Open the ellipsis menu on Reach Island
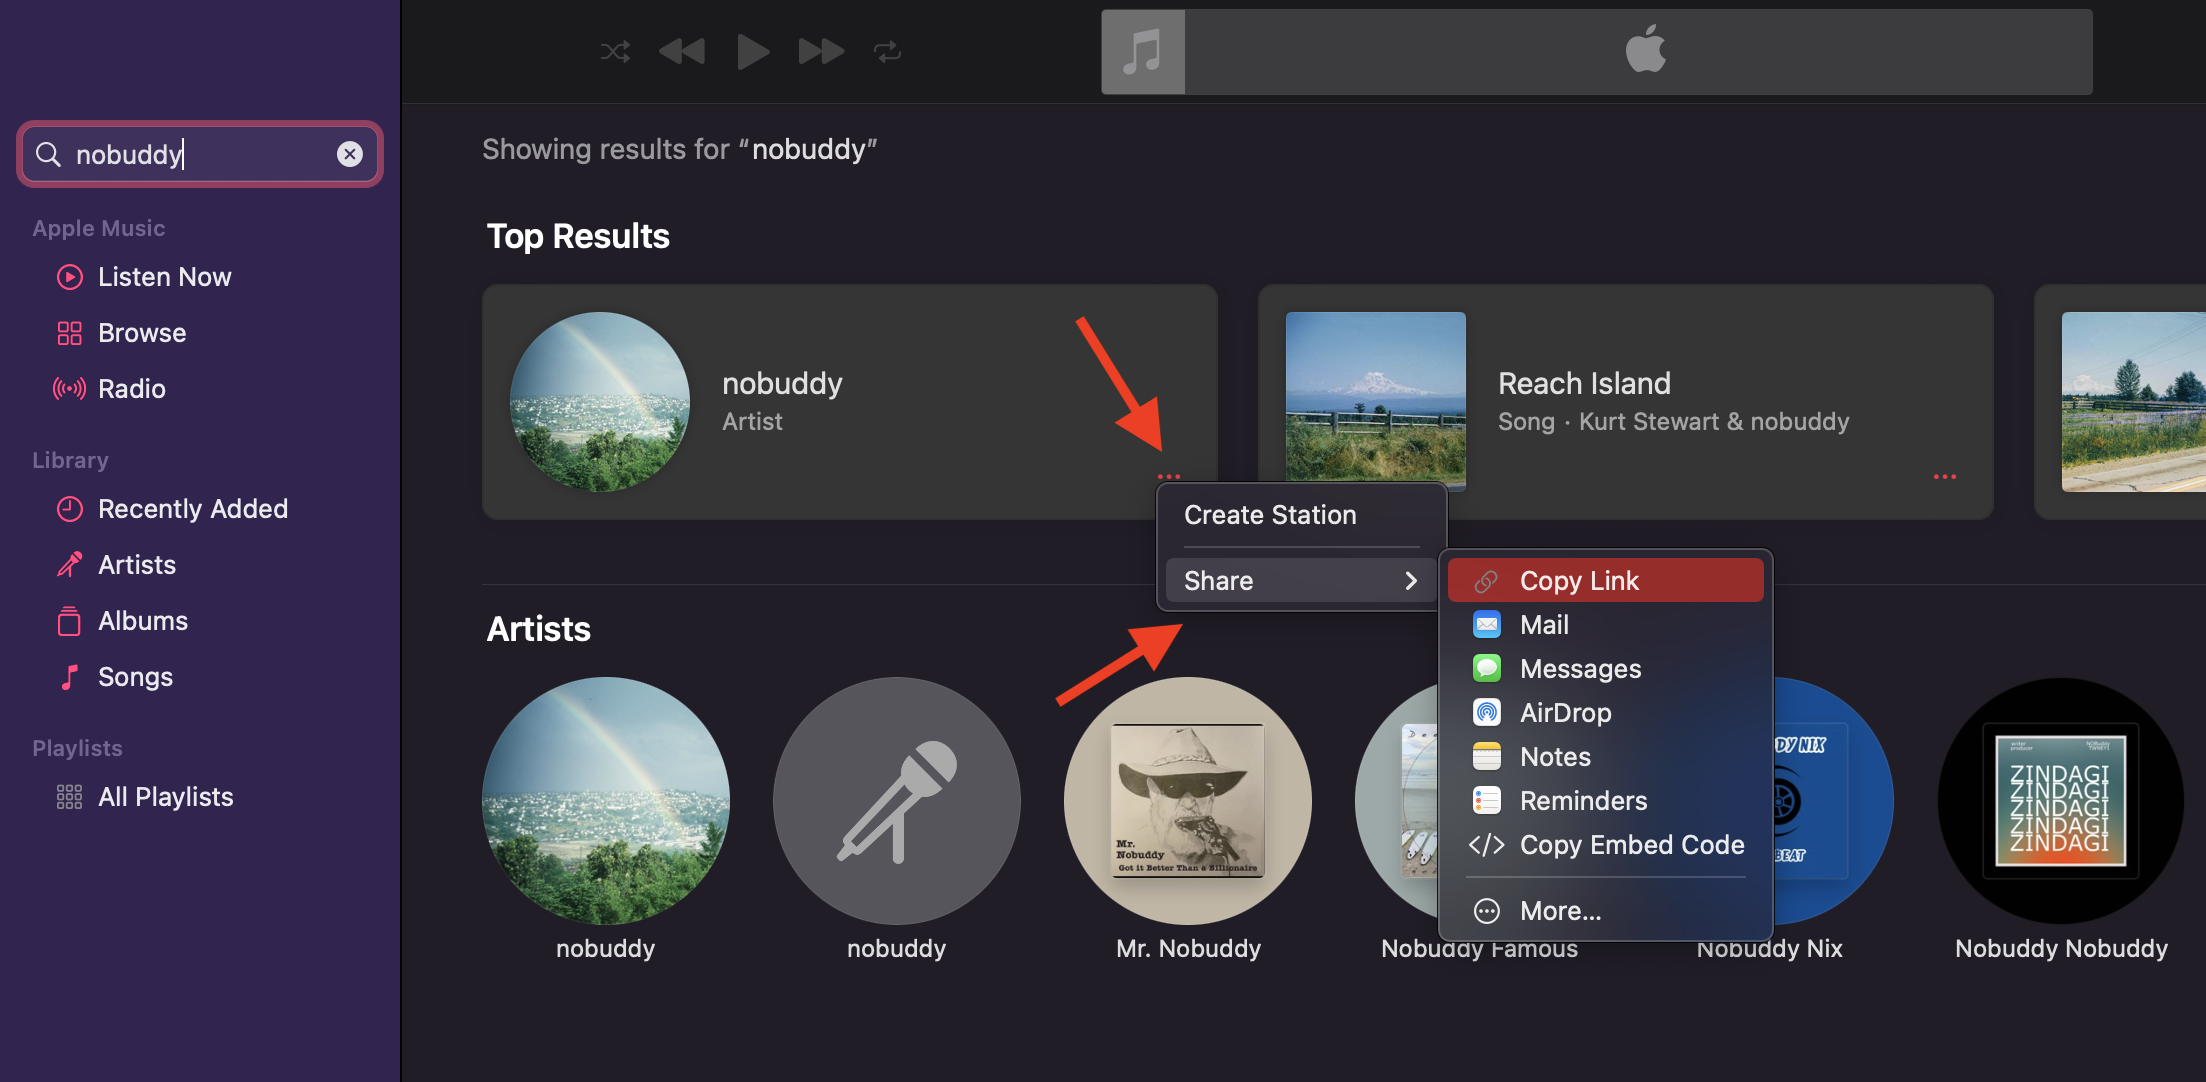Screen dimensions: 2206x1082 click(1943, 476)
